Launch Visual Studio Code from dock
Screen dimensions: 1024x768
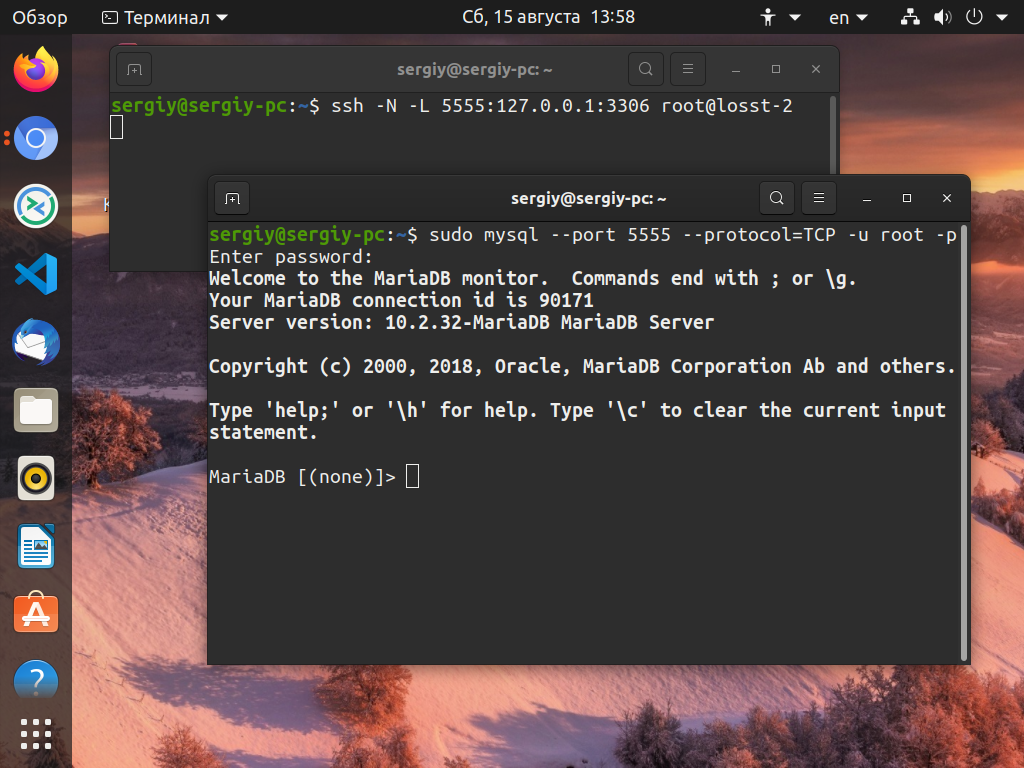click(x=36, y=274)
